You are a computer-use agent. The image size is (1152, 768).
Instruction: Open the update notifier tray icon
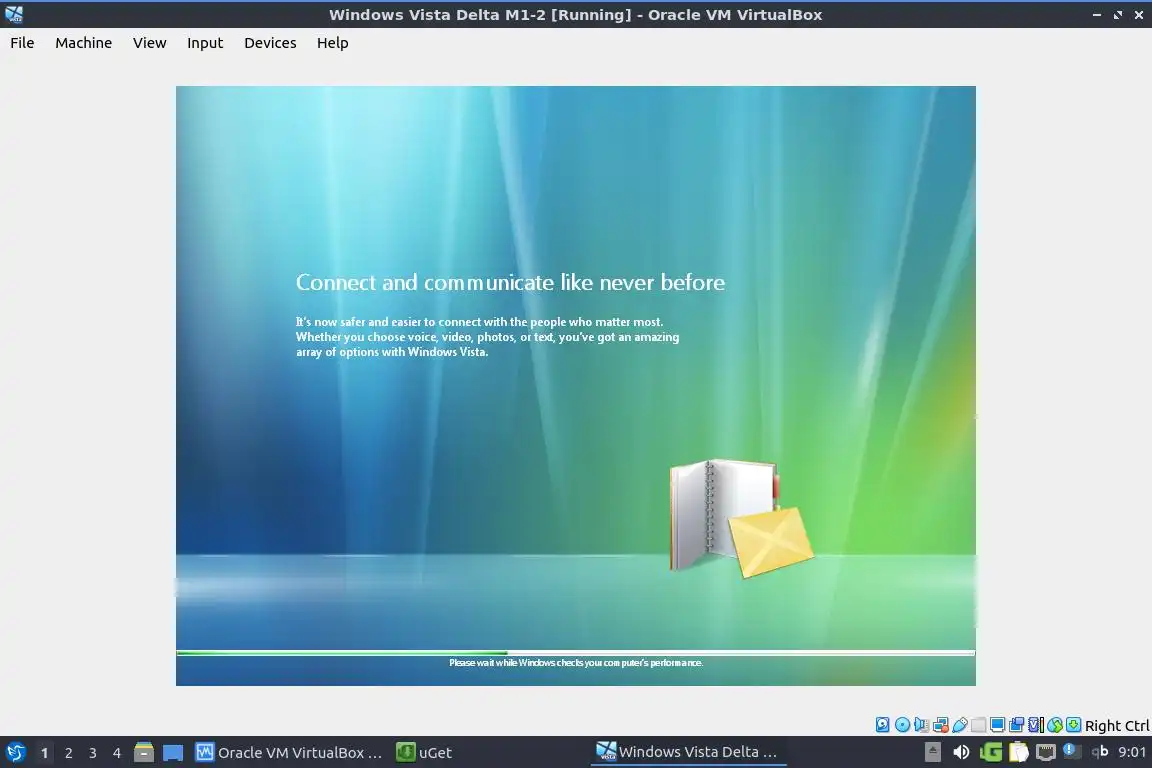click(x=1070, y=751)
